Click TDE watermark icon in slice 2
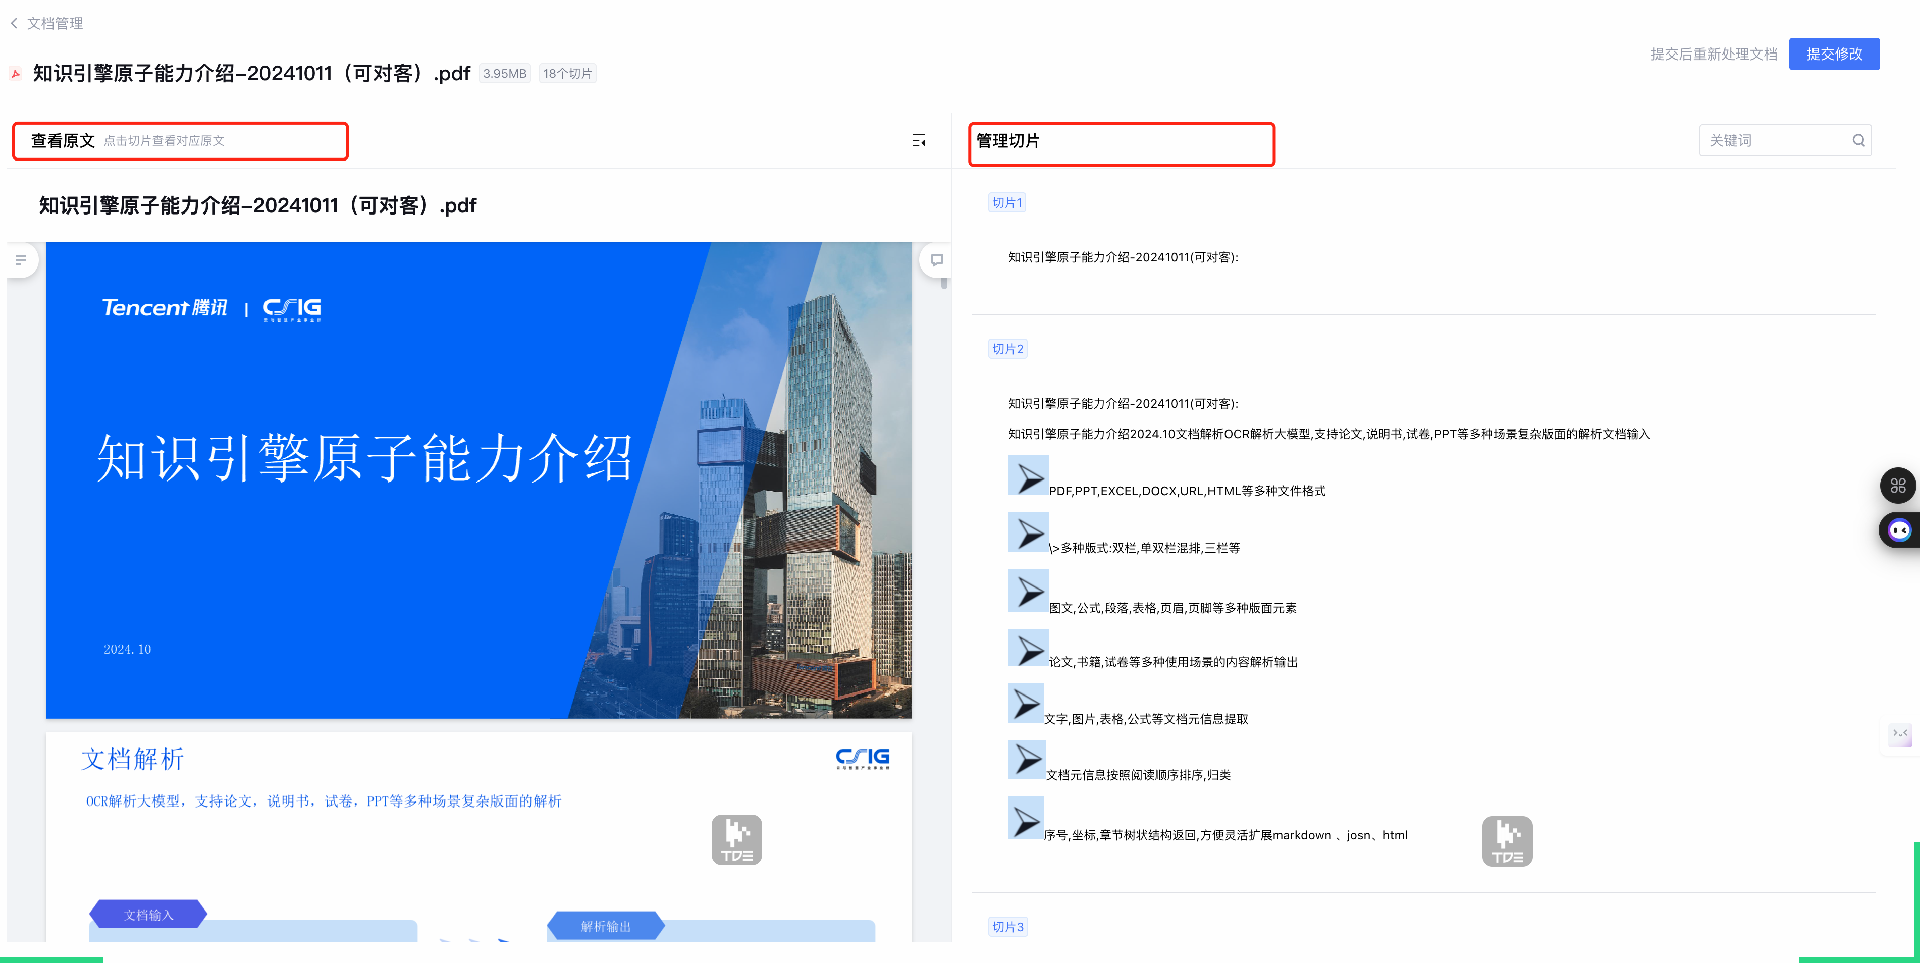This screenshot has height=963, width=1920. (1507, 841)
